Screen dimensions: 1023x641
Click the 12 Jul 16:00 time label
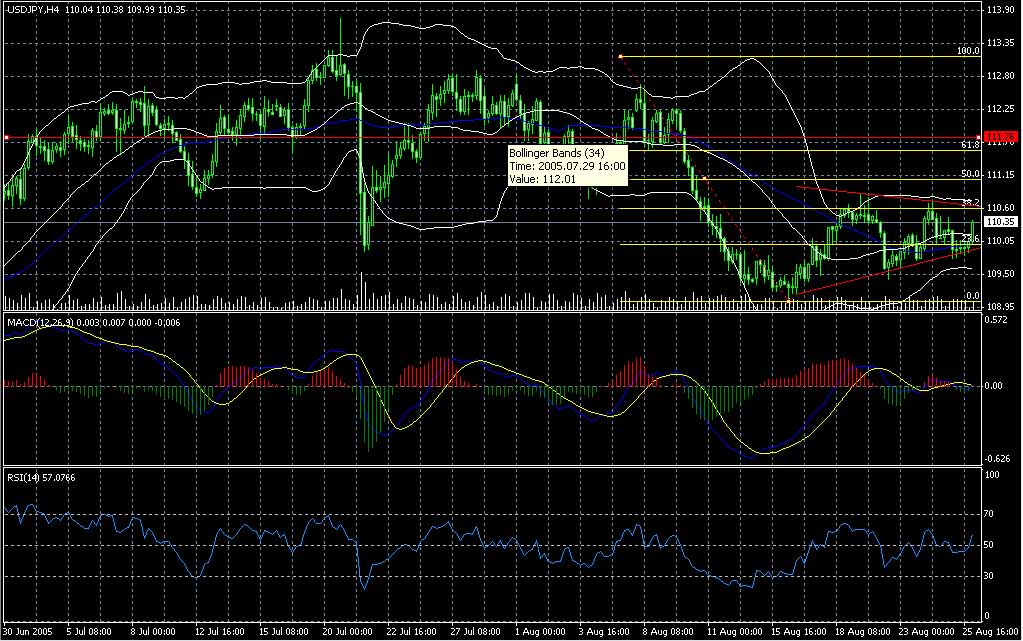(x=219, y=632)
